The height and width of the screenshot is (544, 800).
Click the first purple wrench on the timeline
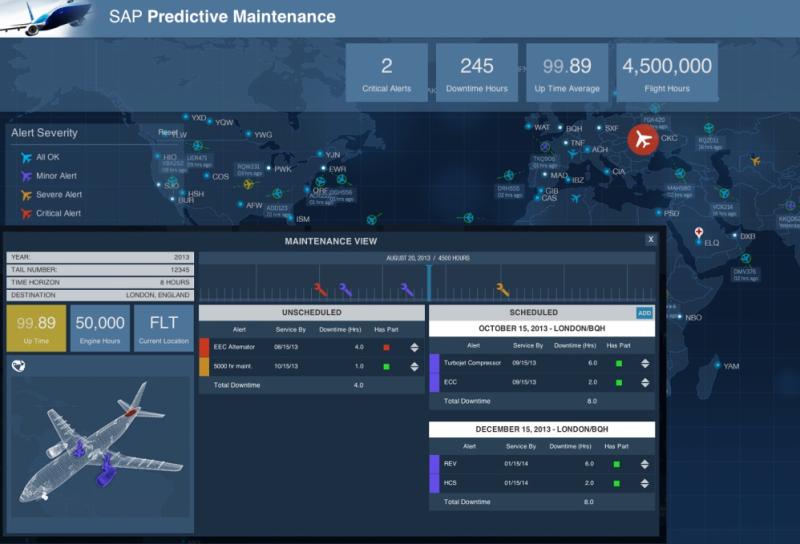[x=345, y=289]
